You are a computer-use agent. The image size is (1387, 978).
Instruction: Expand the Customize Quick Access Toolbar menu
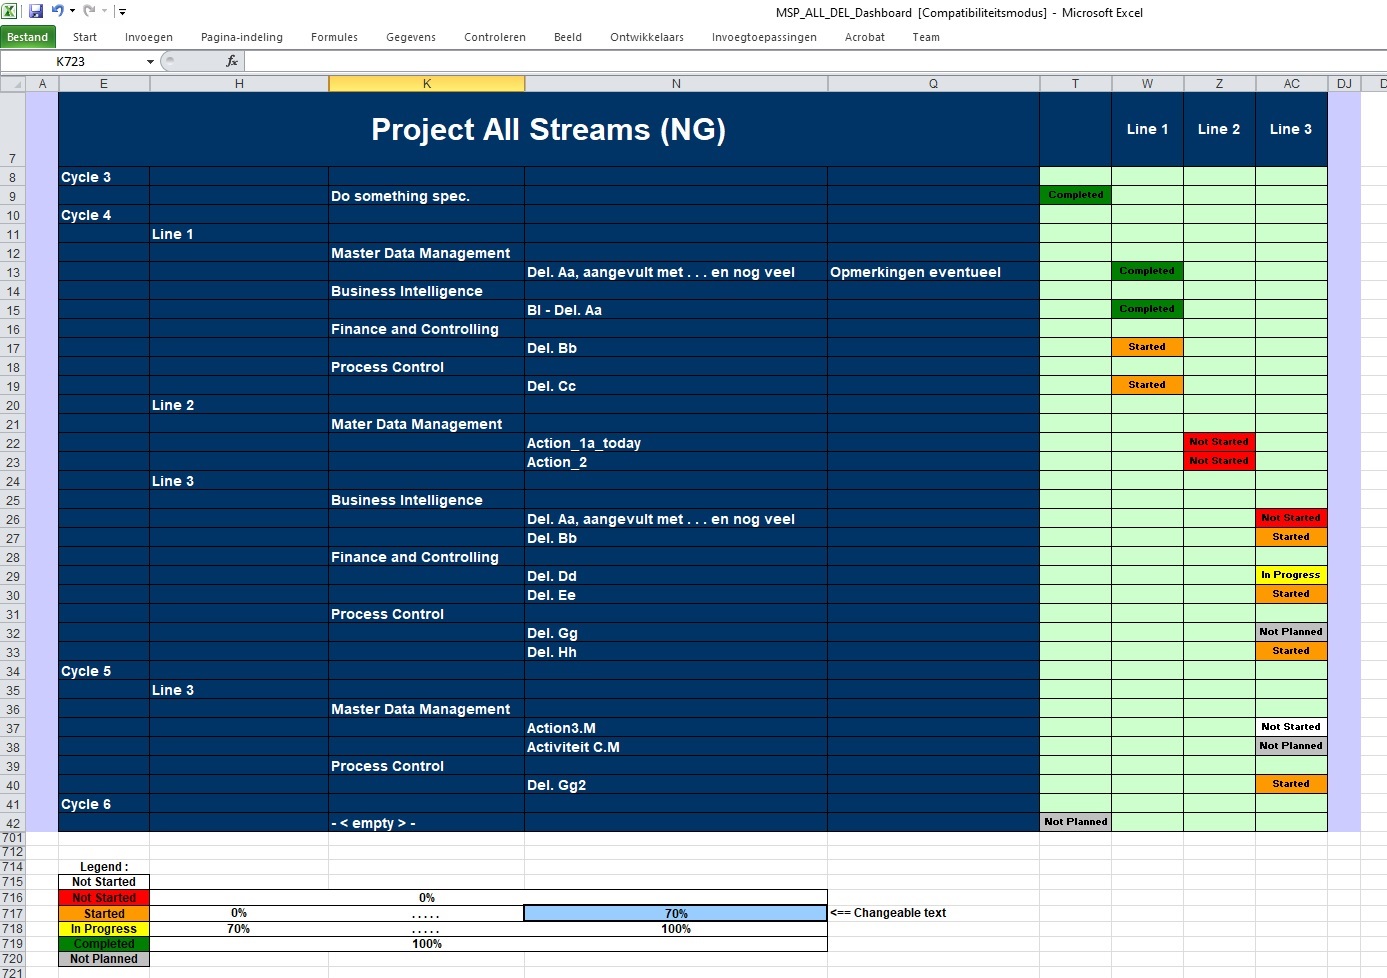point(122,12)
